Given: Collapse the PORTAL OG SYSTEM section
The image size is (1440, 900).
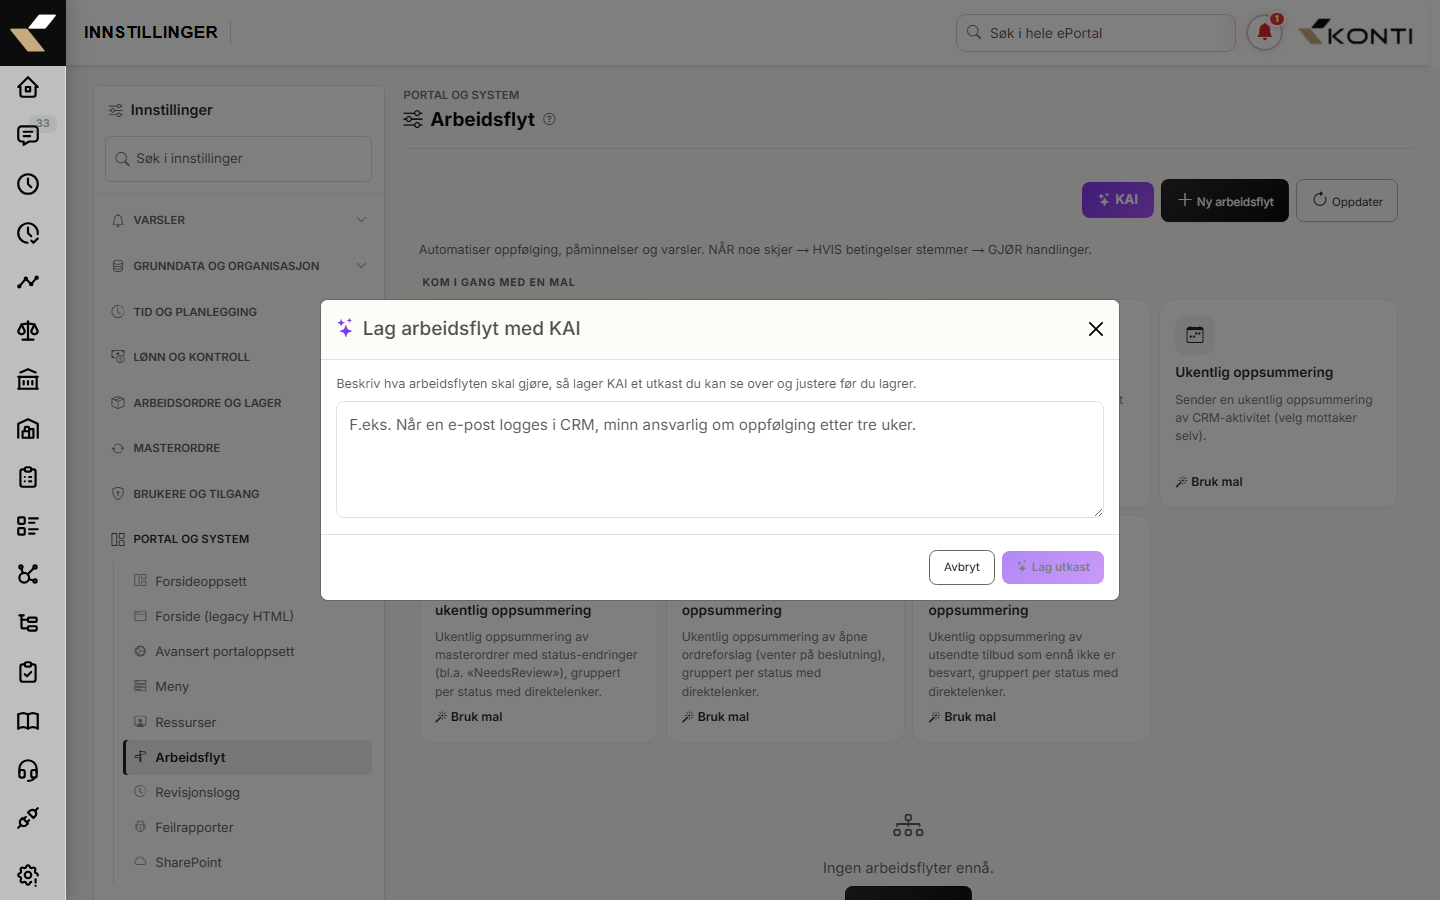Looking at the screenshot, I should [x=238, y=539].
